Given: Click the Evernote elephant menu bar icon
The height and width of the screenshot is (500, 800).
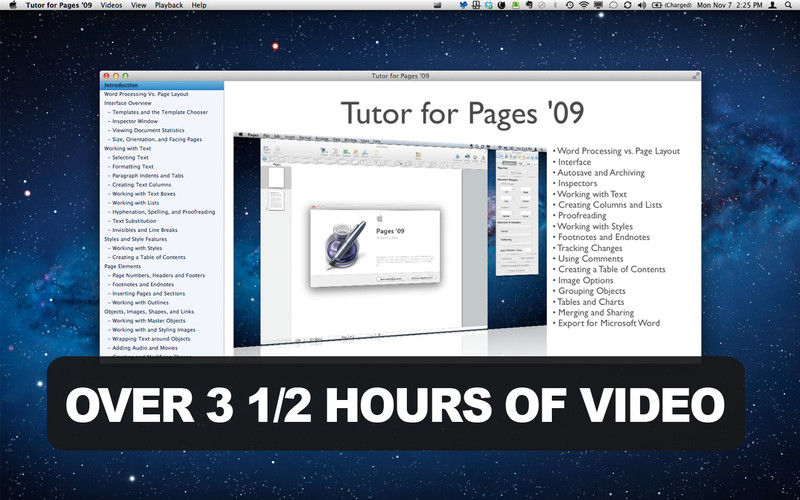Looking at the screenshot, I should tap(529, 5).
